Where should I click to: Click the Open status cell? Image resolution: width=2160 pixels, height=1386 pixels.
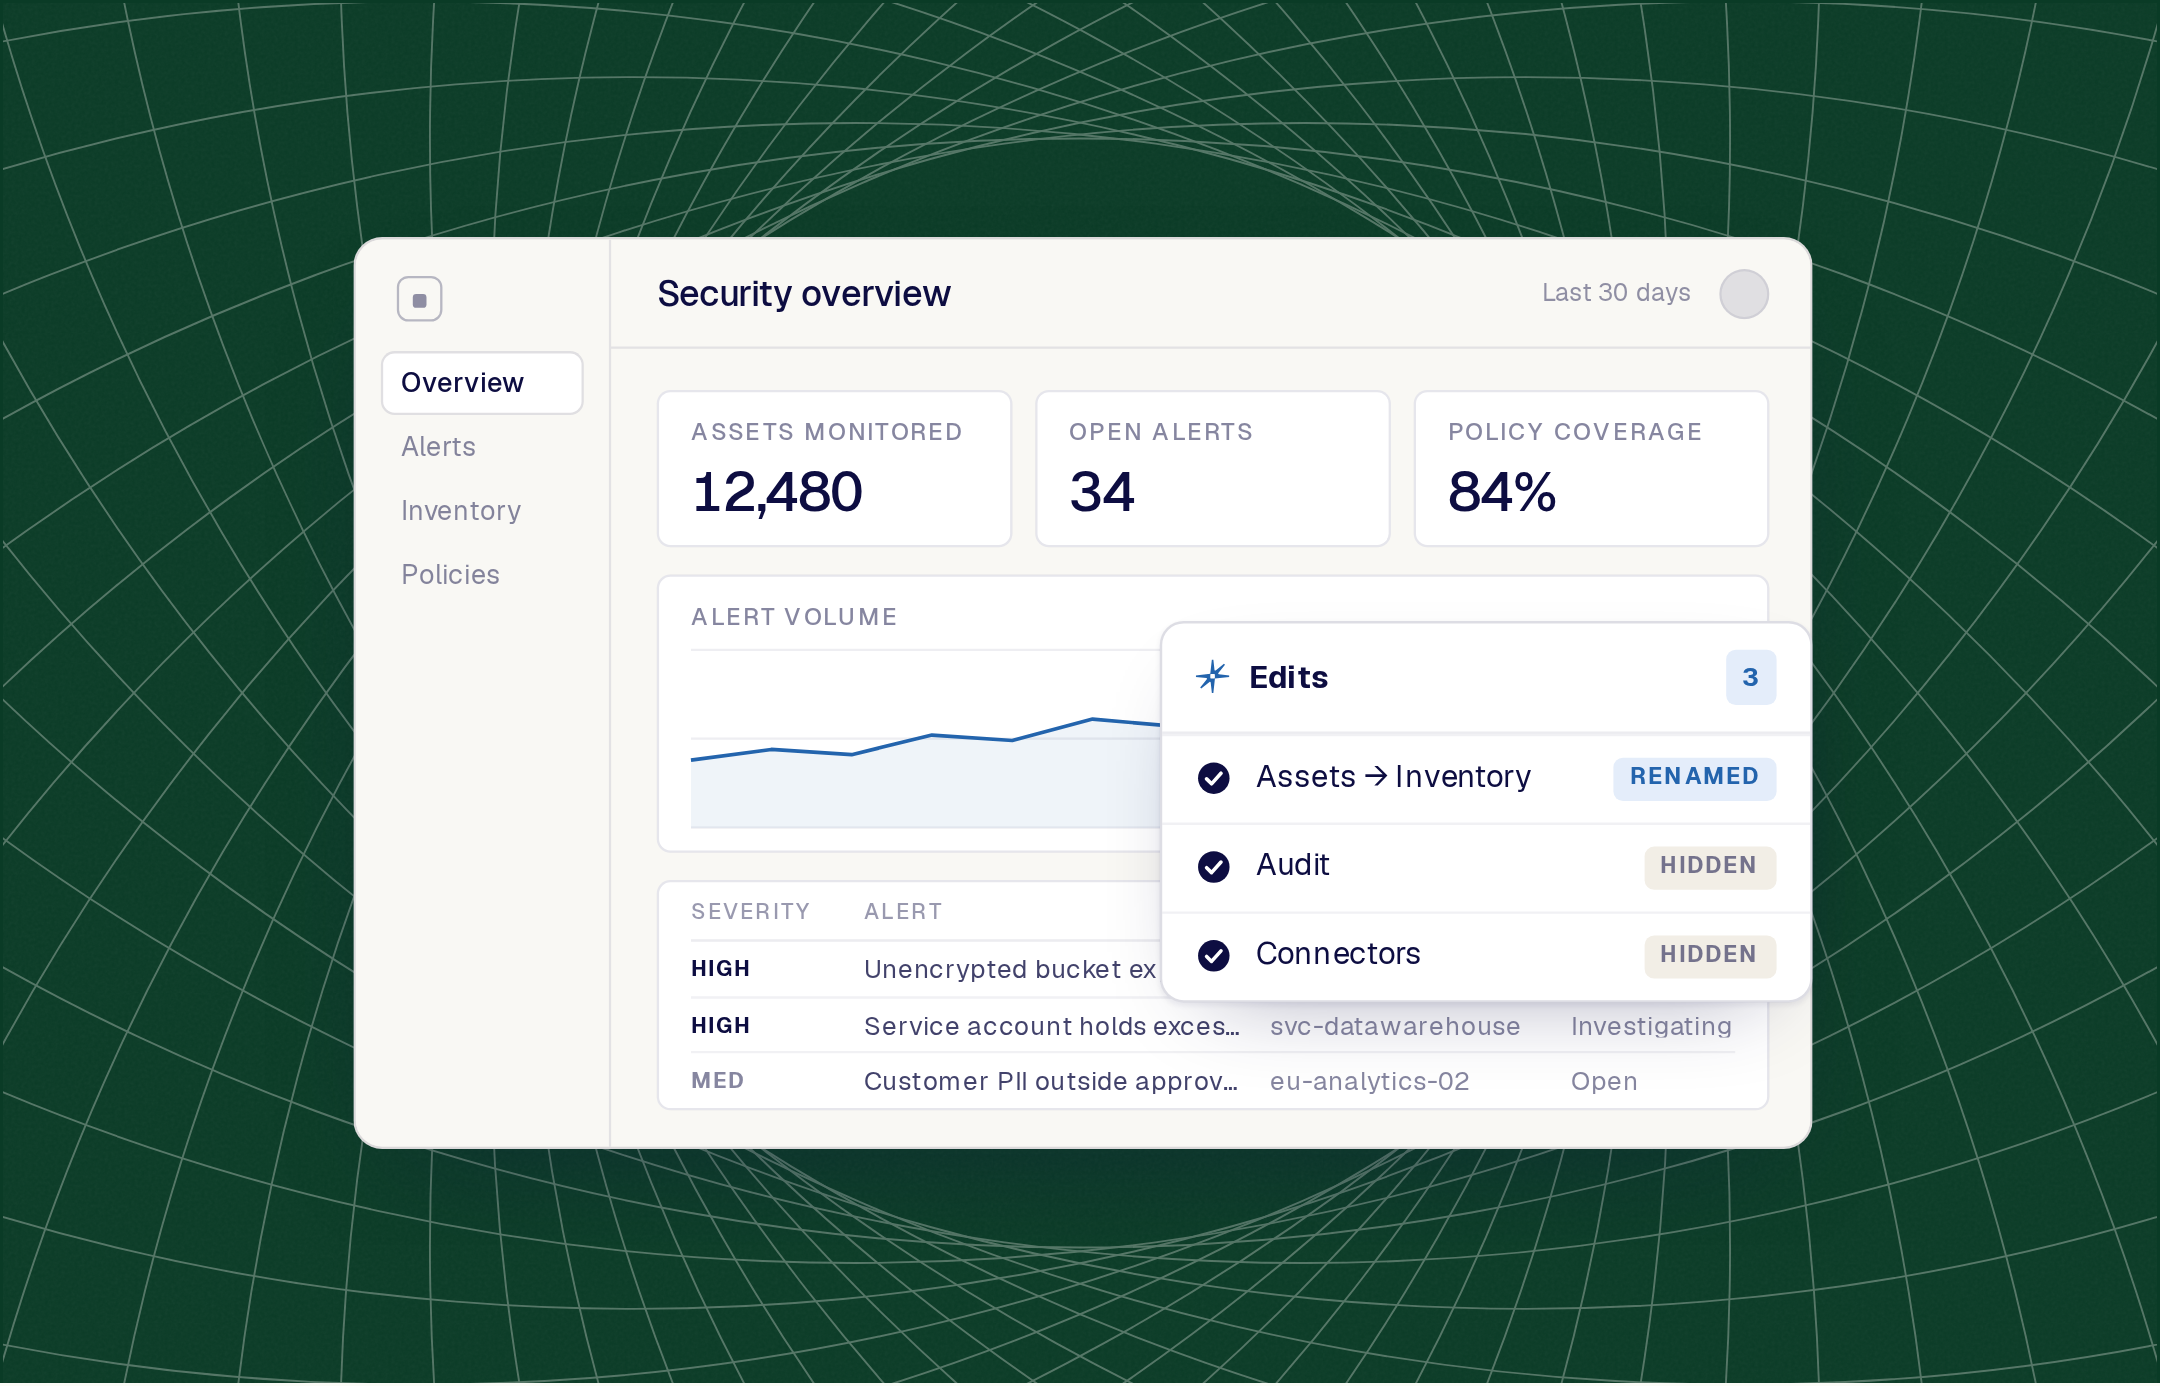(x=1604, y=1081)
